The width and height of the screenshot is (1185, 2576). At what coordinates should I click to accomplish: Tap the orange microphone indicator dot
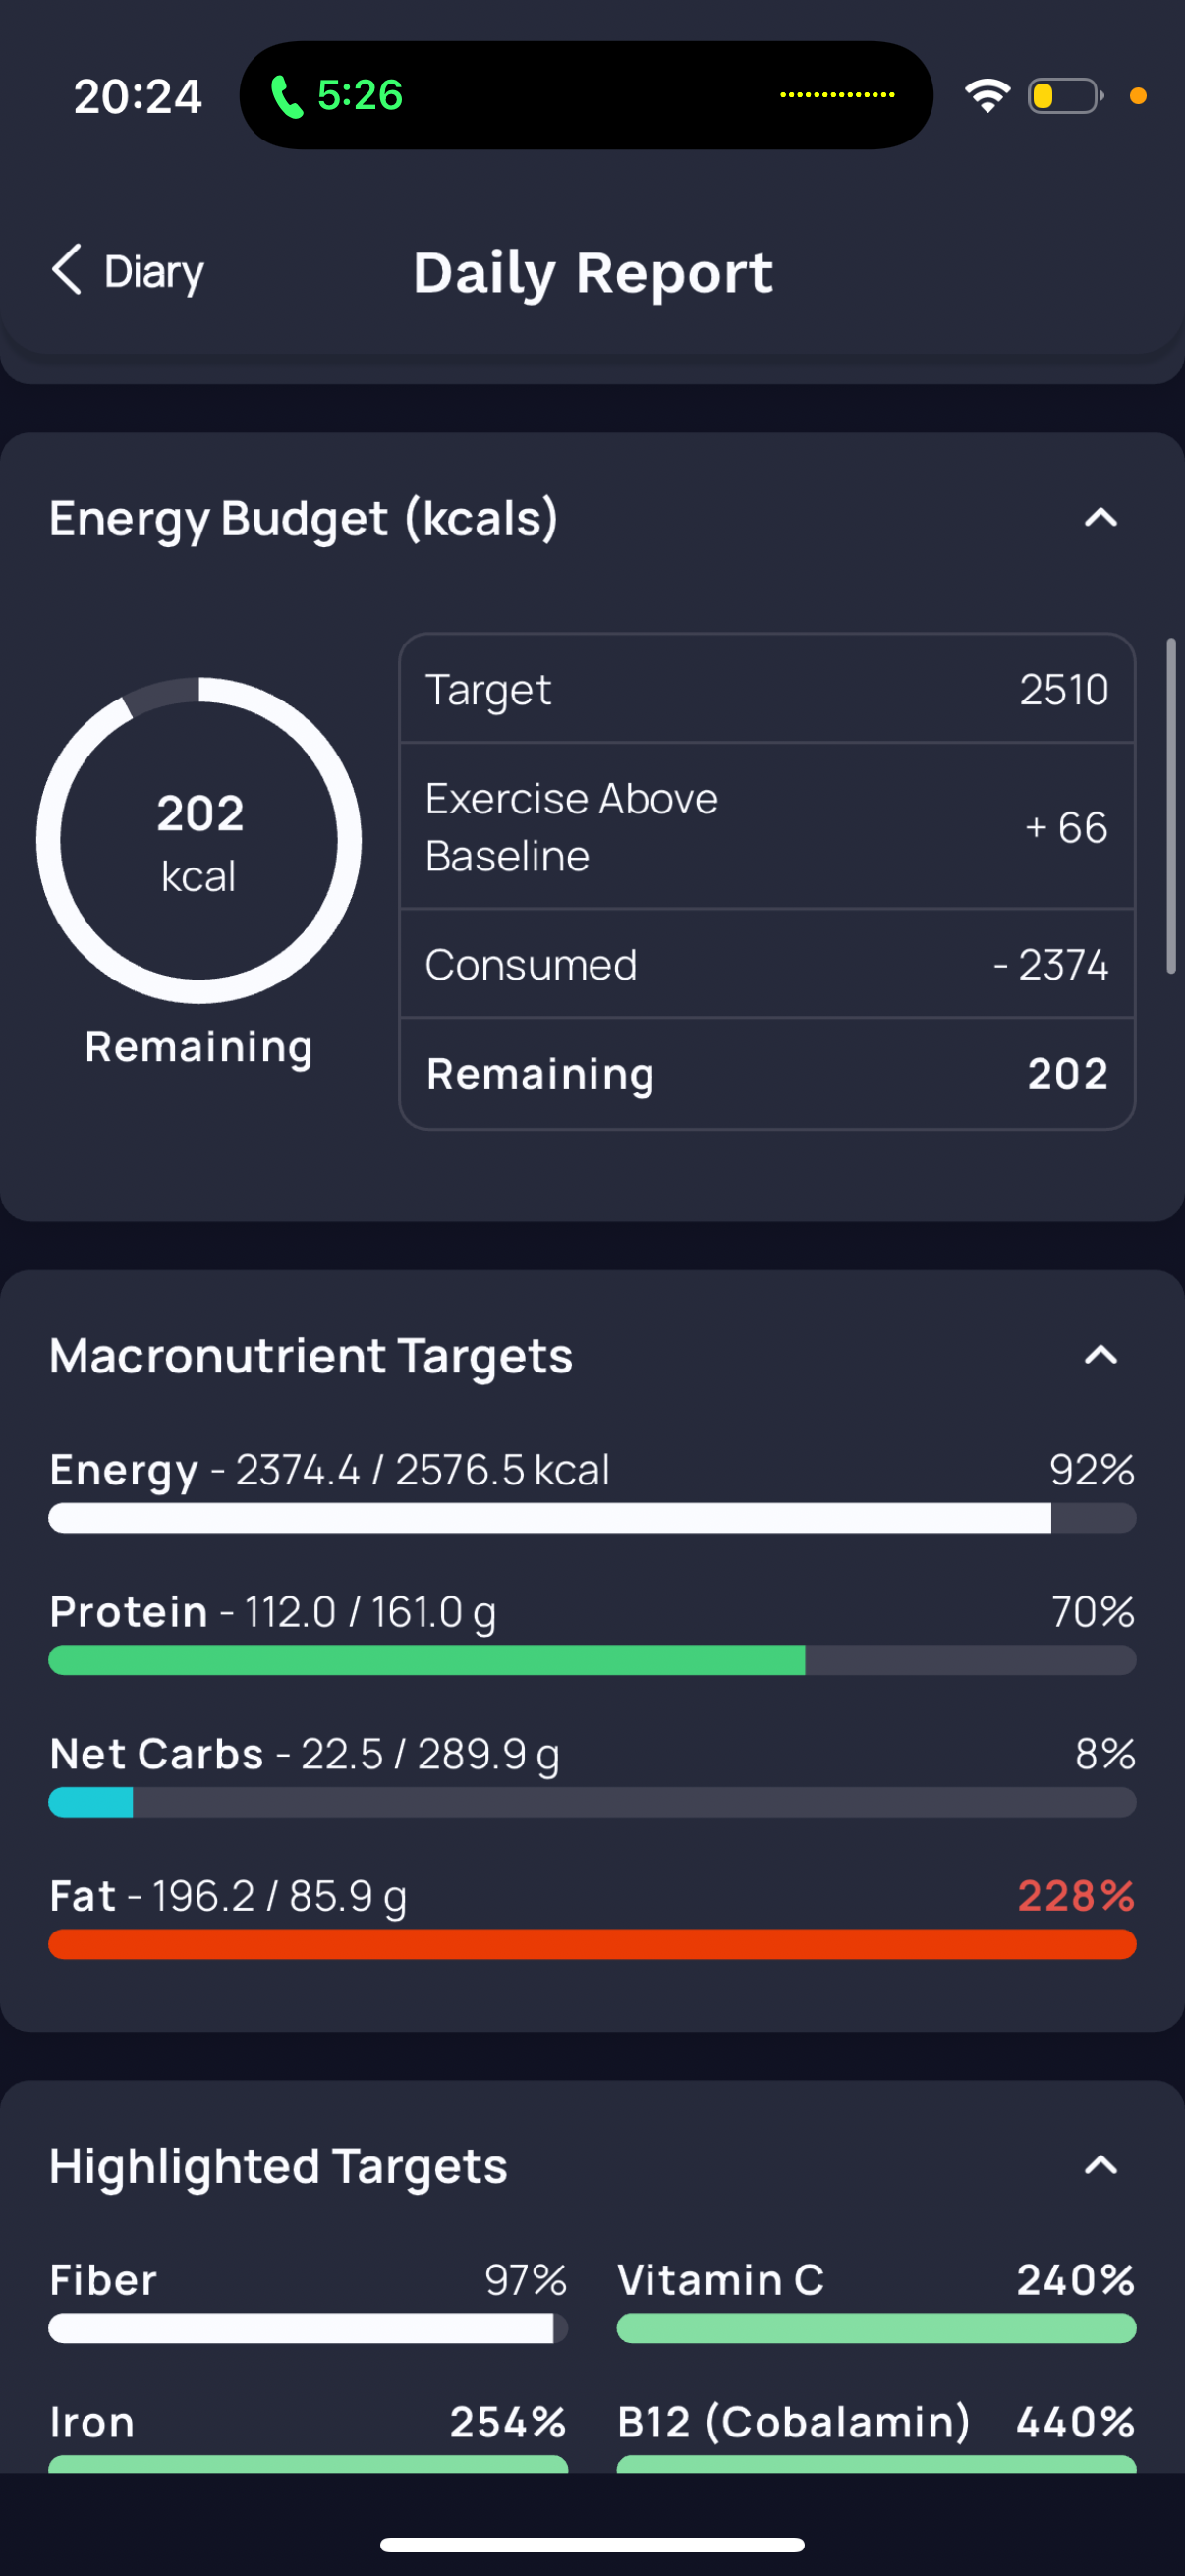point(1138,96)
